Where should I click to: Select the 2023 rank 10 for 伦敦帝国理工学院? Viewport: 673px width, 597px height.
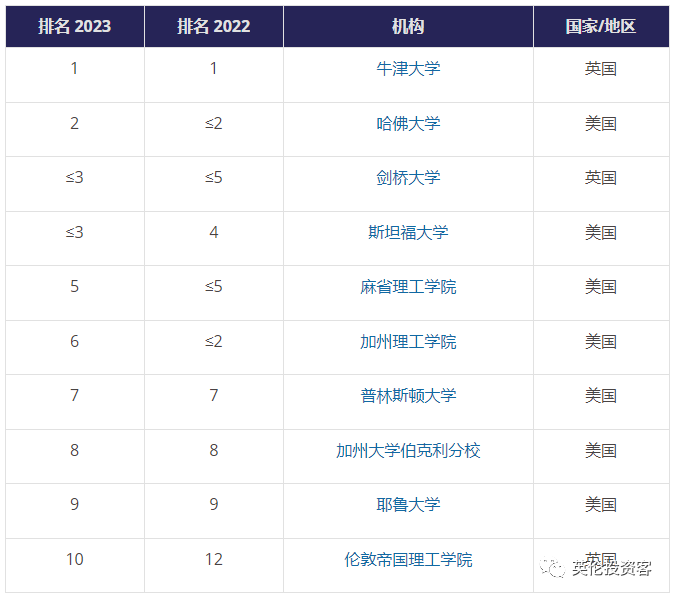75,559
